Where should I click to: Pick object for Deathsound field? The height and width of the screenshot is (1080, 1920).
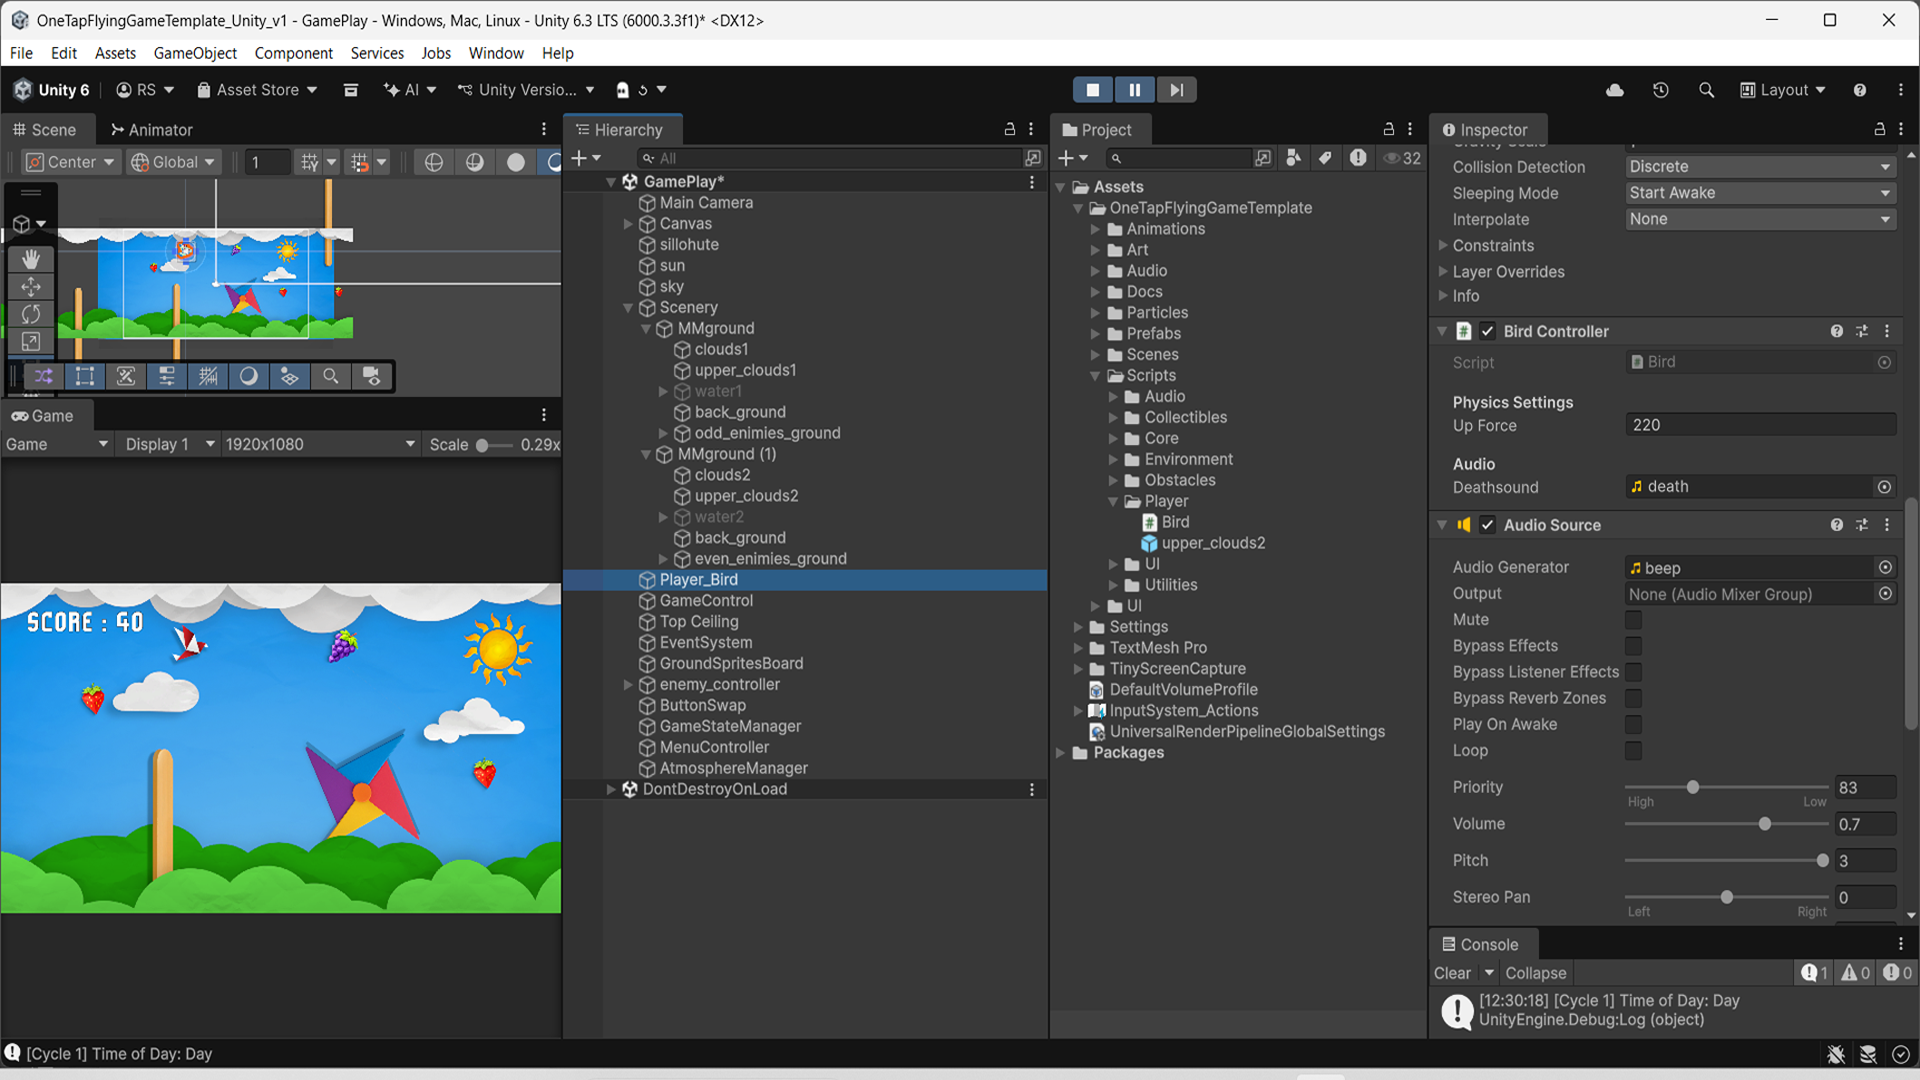coord(1885,487)
